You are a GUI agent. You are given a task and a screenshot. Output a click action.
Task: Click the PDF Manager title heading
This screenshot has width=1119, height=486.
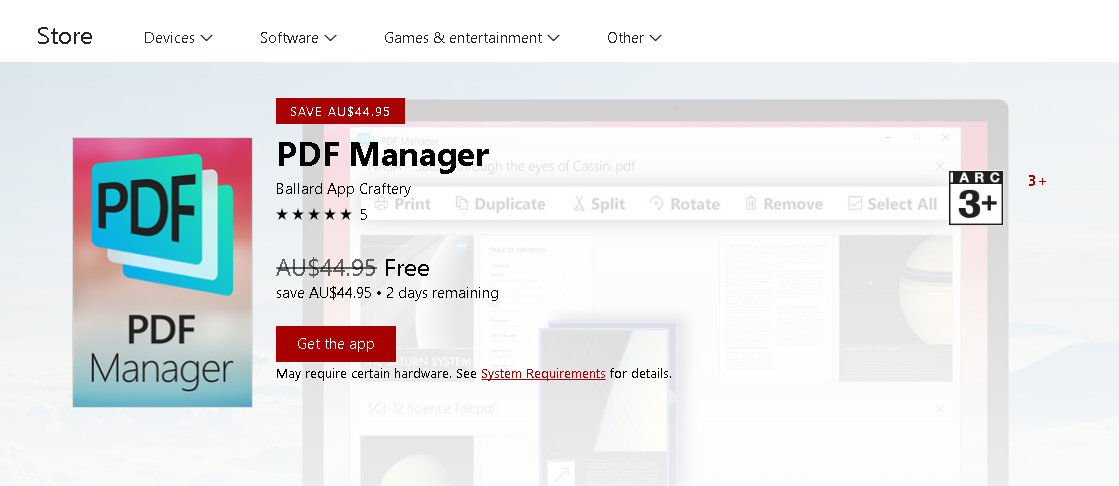click(x=383, y=154)
